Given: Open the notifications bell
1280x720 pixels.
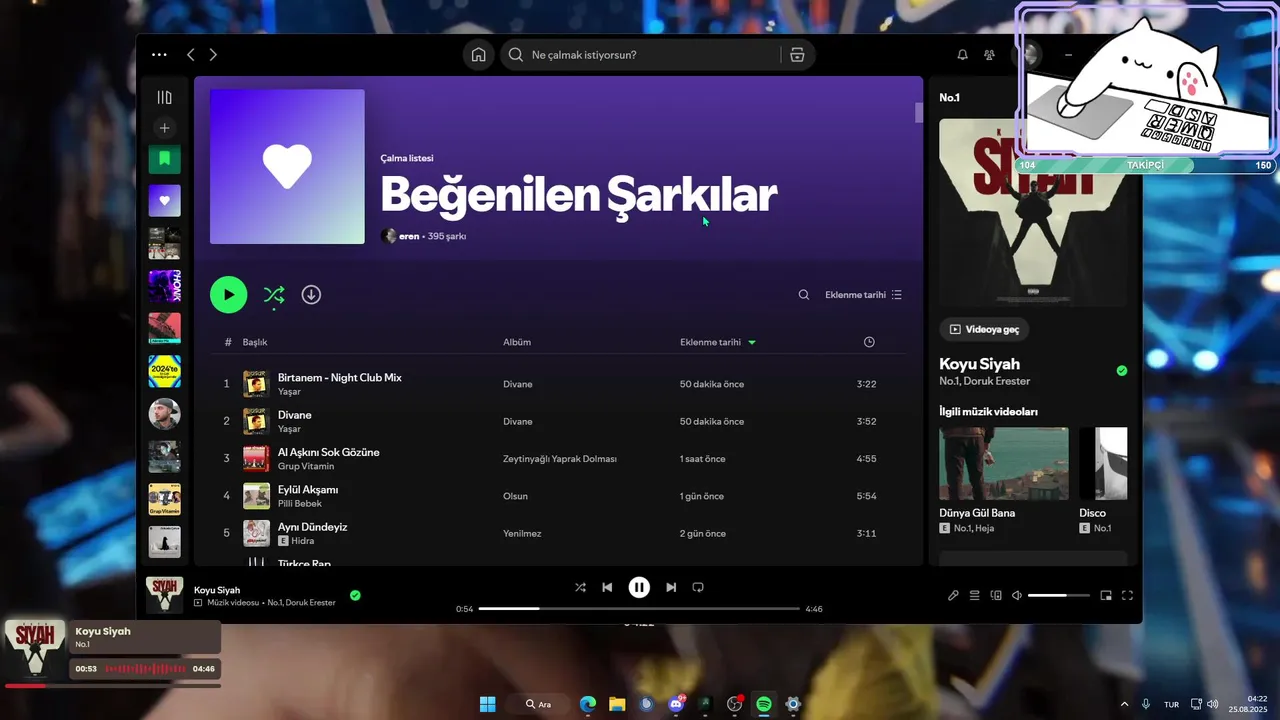Looking at the screenshot, I should click(x=962, y=55).
